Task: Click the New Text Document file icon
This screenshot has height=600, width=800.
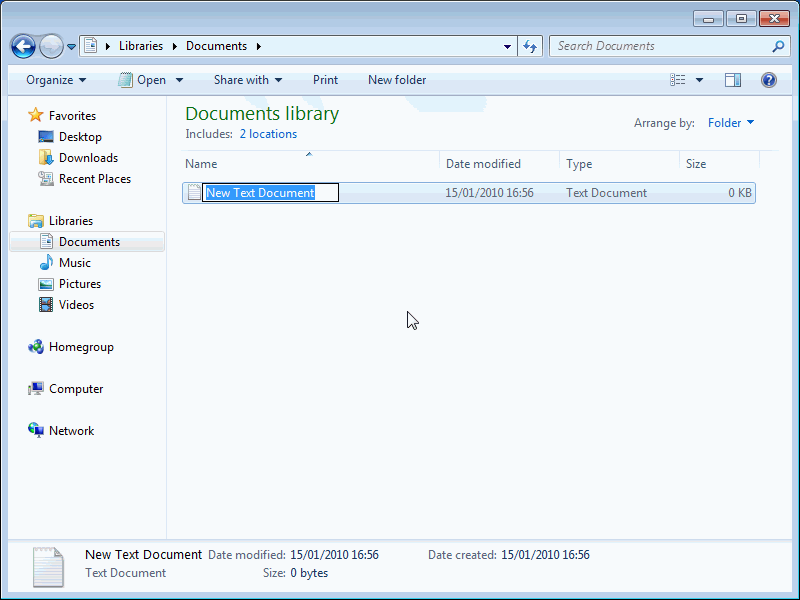Action: [194, 192]
